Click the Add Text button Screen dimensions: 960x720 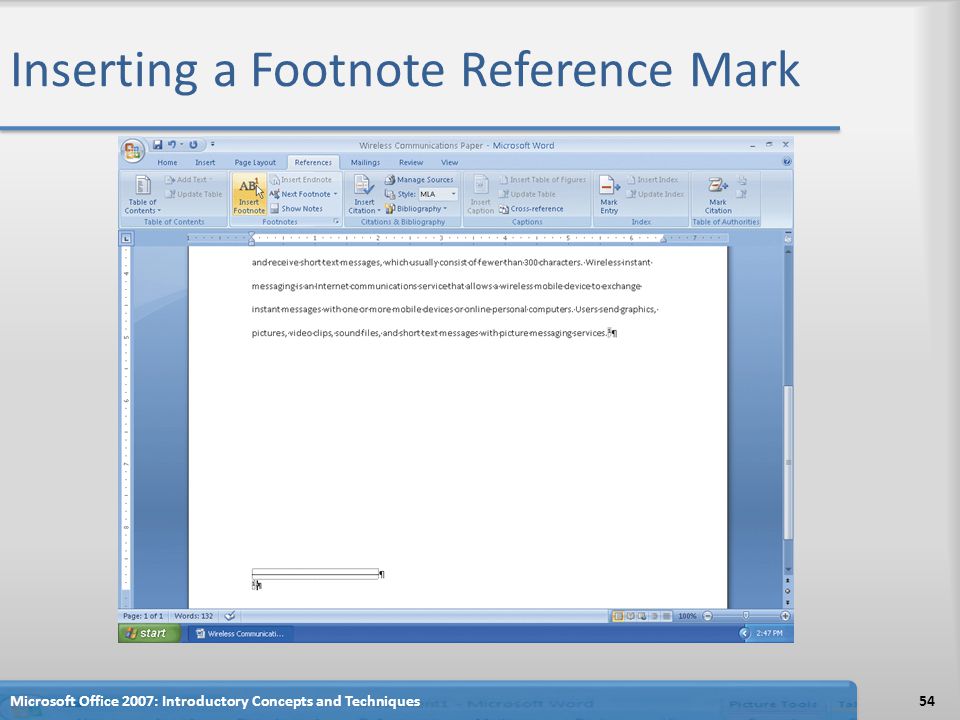tap(188, 179)
